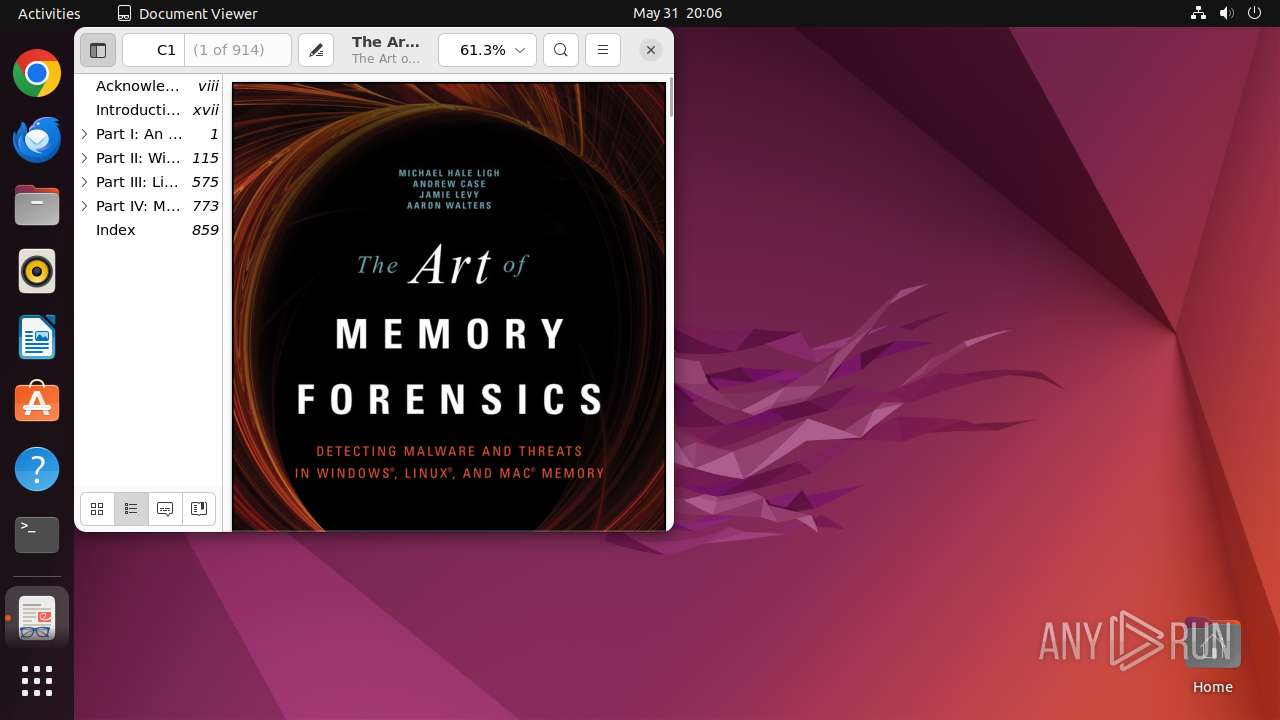Open Rhythmbox from the dock
This screenshot has width=1280, height=720.
[x=37, y=271]
